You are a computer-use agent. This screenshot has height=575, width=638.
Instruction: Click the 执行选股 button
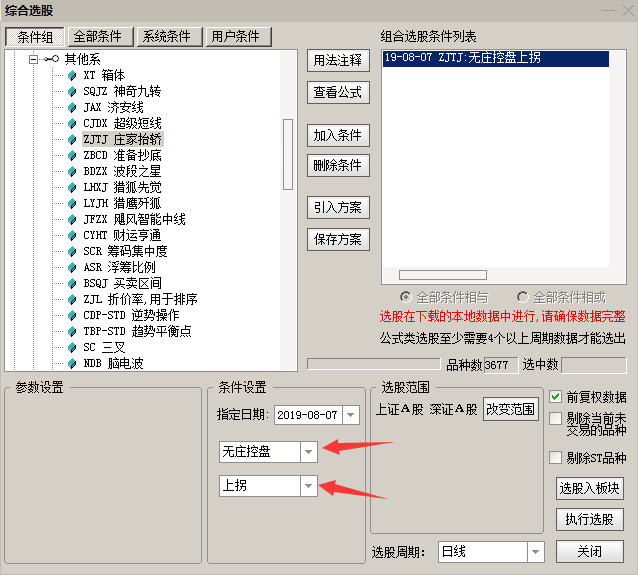tap(590, 519)
